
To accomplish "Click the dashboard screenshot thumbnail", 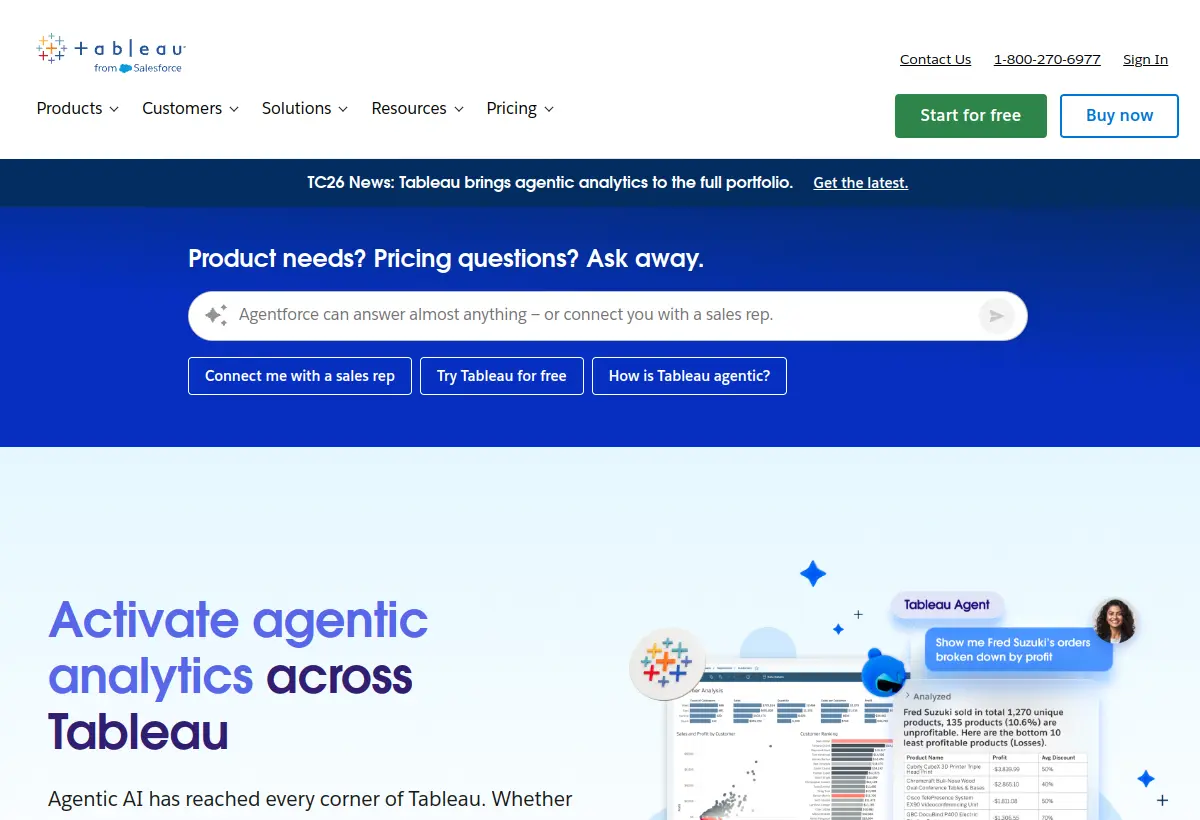I will click(782, 739).
